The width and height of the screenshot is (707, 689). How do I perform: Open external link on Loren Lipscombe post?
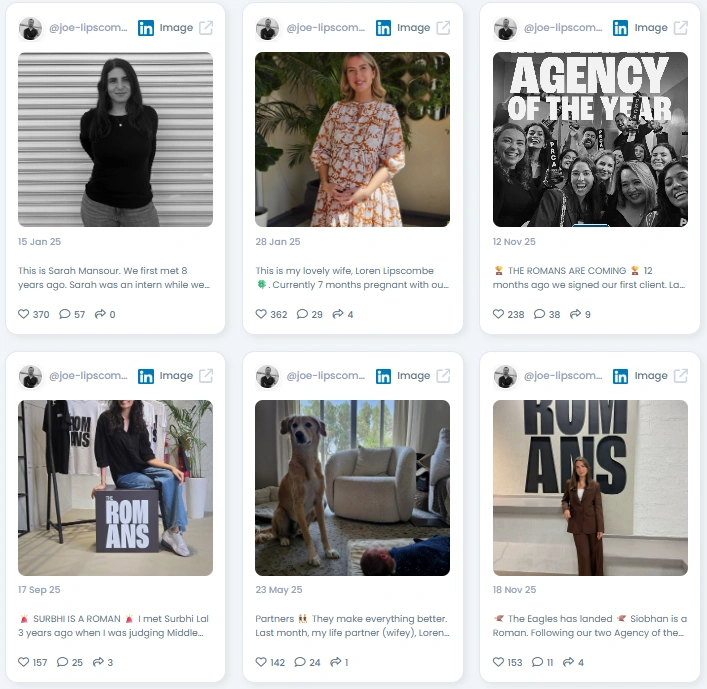click(x=443, y=28)
